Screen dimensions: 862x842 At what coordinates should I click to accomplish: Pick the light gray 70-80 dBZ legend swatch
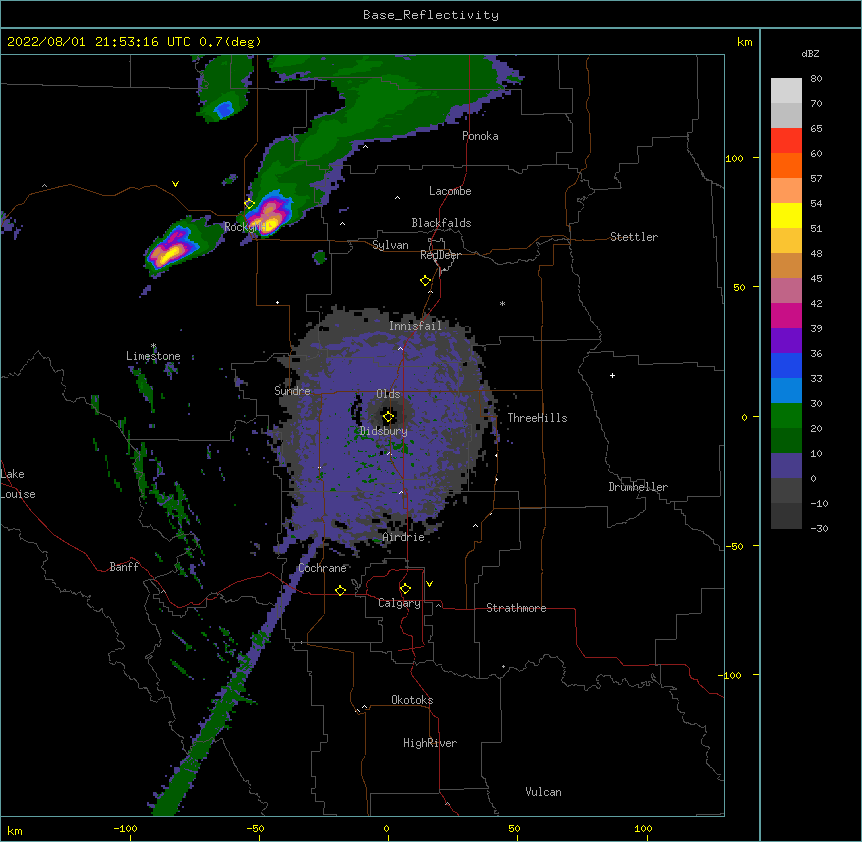786,91
